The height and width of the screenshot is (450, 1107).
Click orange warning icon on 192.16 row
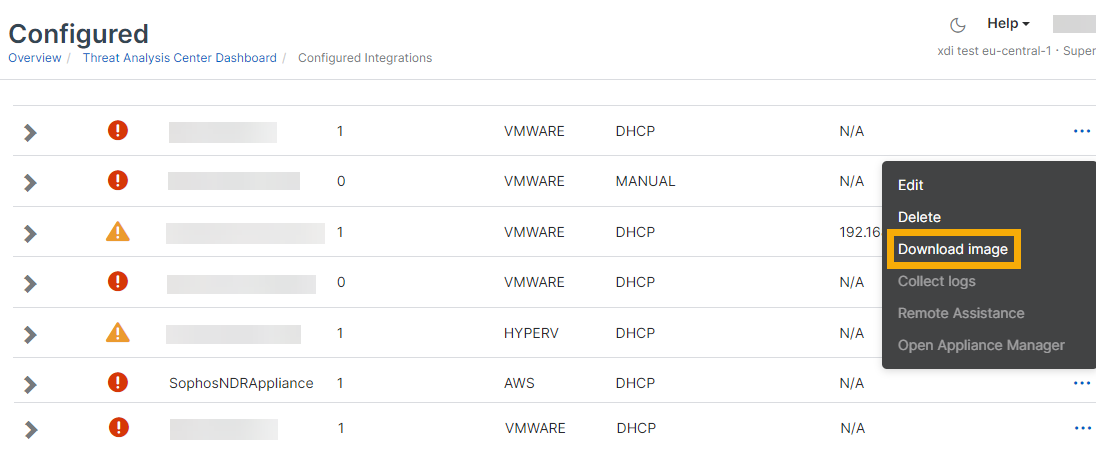click(118, 232)
